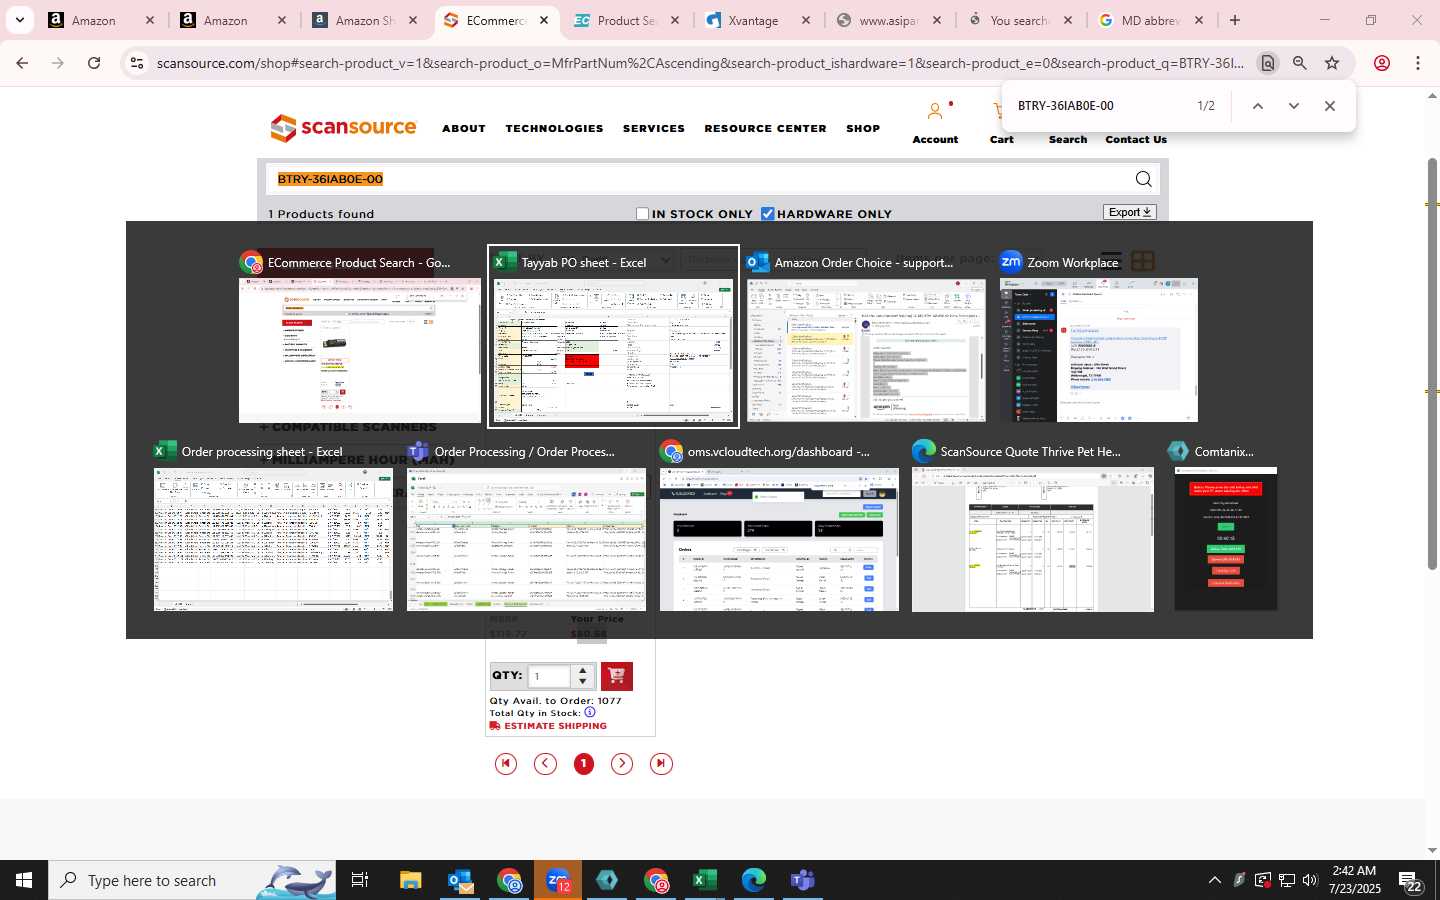Image resolution: width=1440 pixels, height=900 pixels.
Task: Click the ScanSource logo
Action: coord(343,128)
